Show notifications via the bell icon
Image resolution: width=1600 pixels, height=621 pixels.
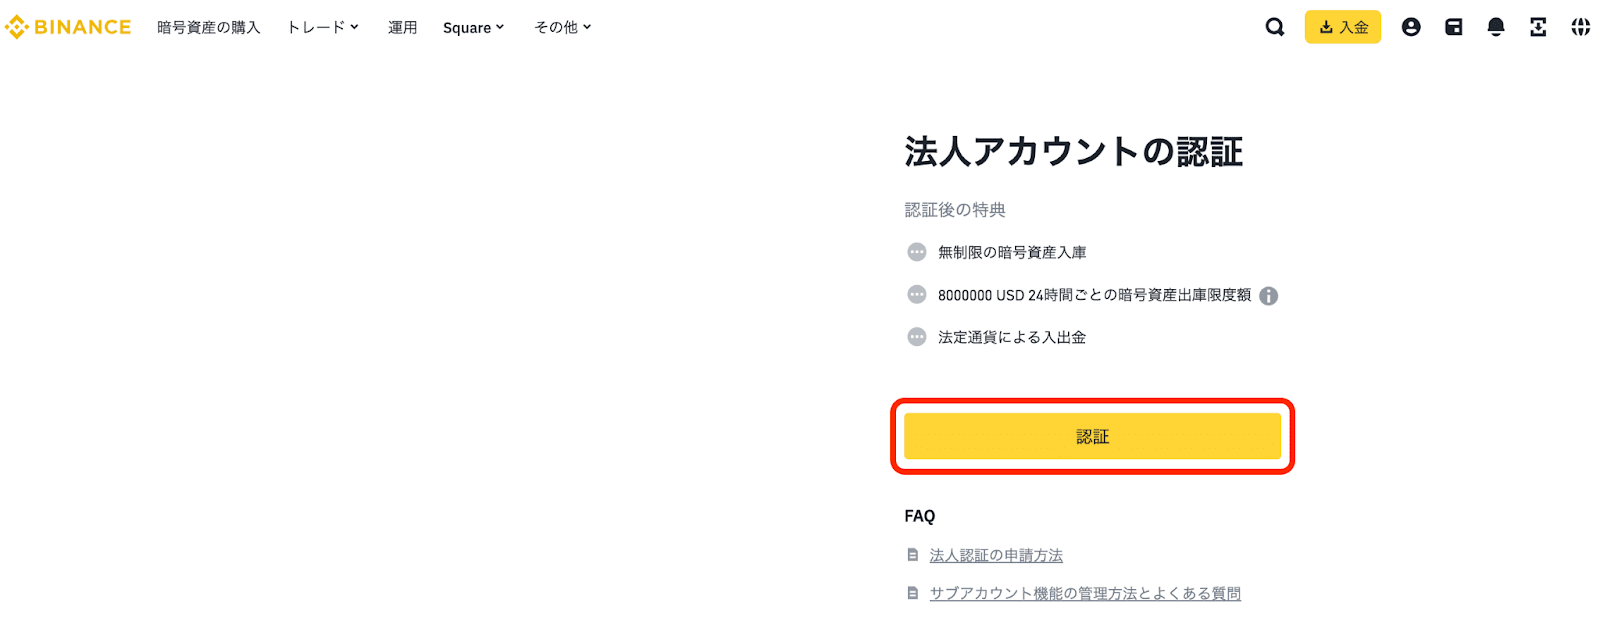1496,27
